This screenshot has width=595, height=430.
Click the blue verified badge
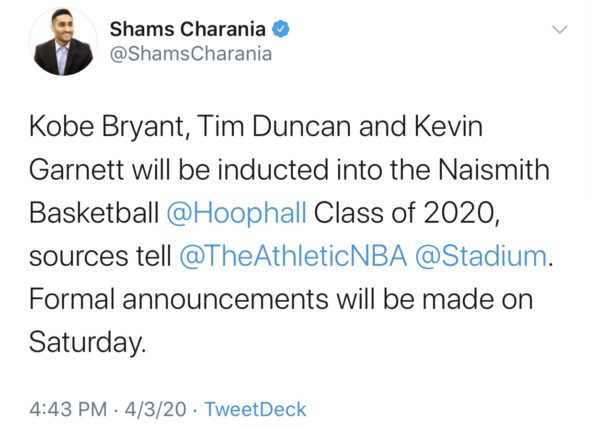point(281,29)
